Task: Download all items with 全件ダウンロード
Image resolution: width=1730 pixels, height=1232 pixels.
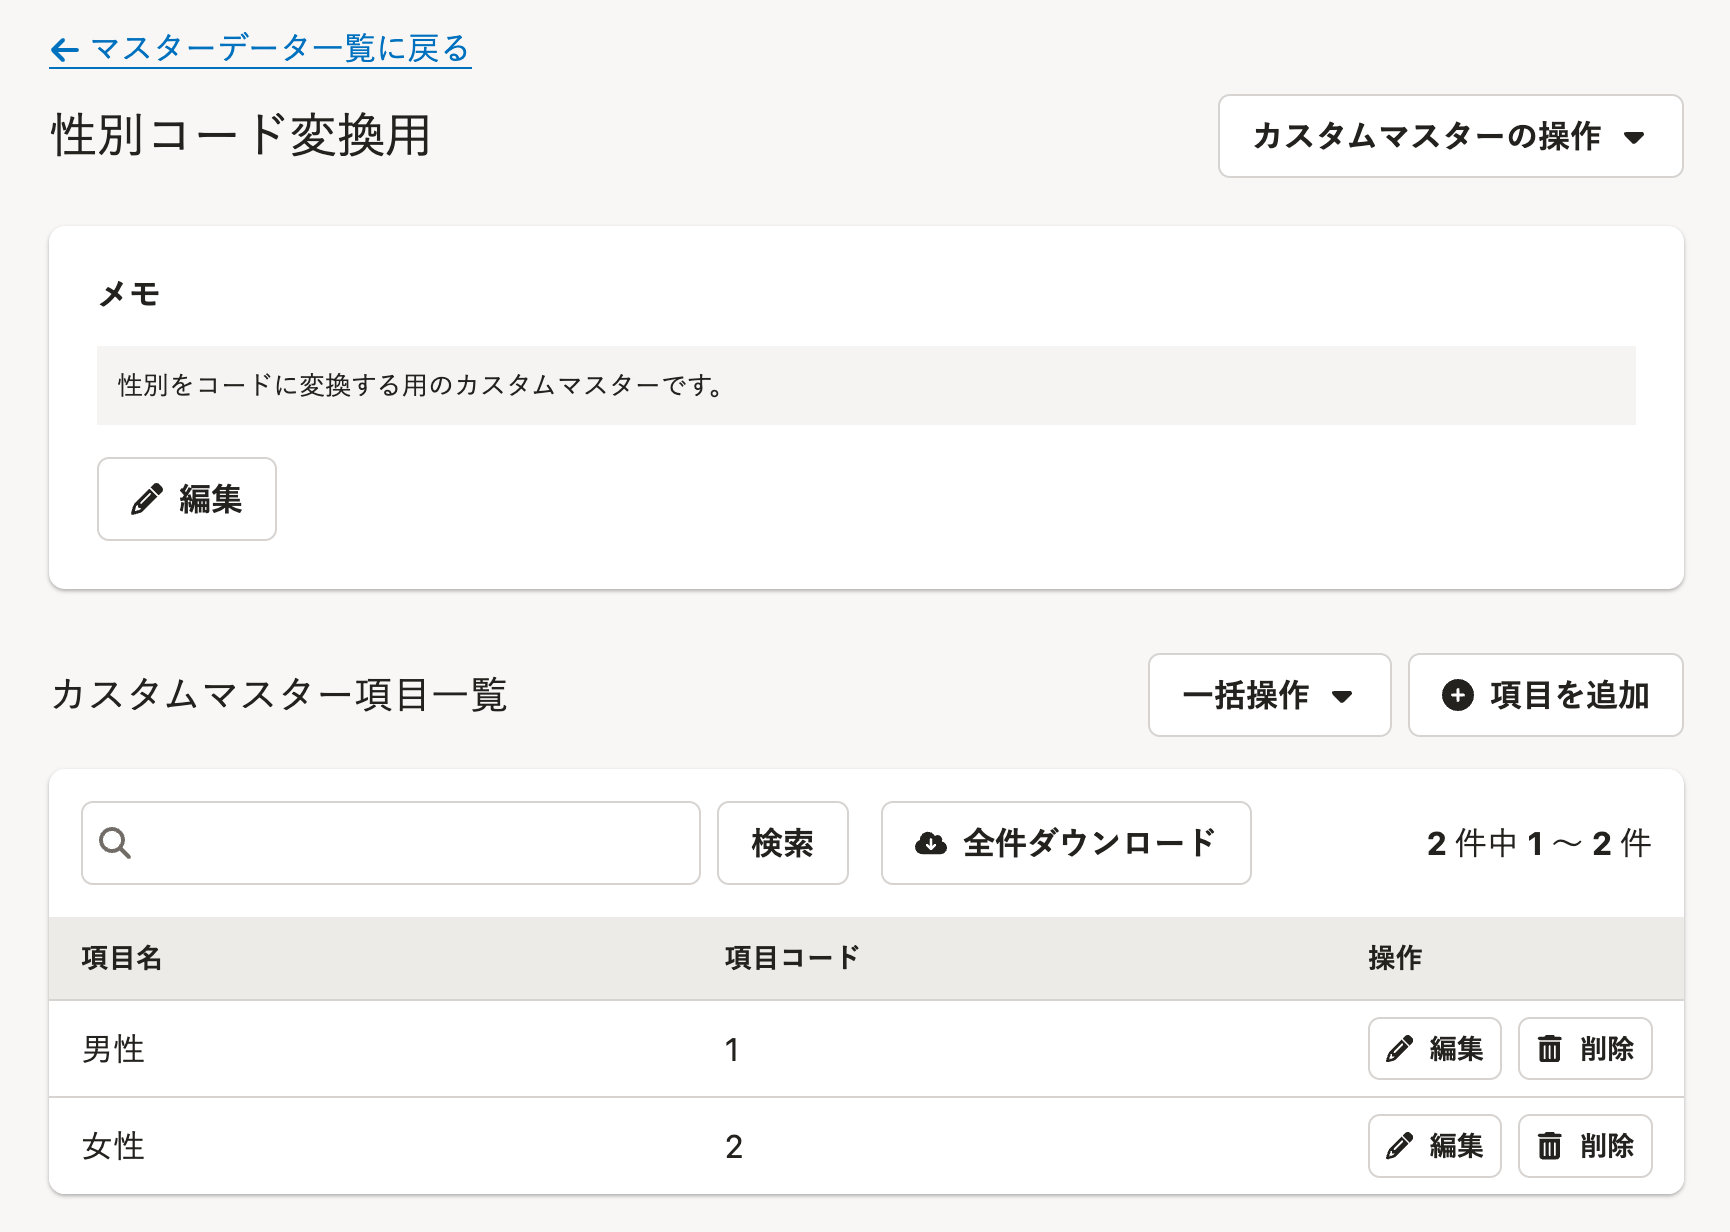Action: [1066, 843]
